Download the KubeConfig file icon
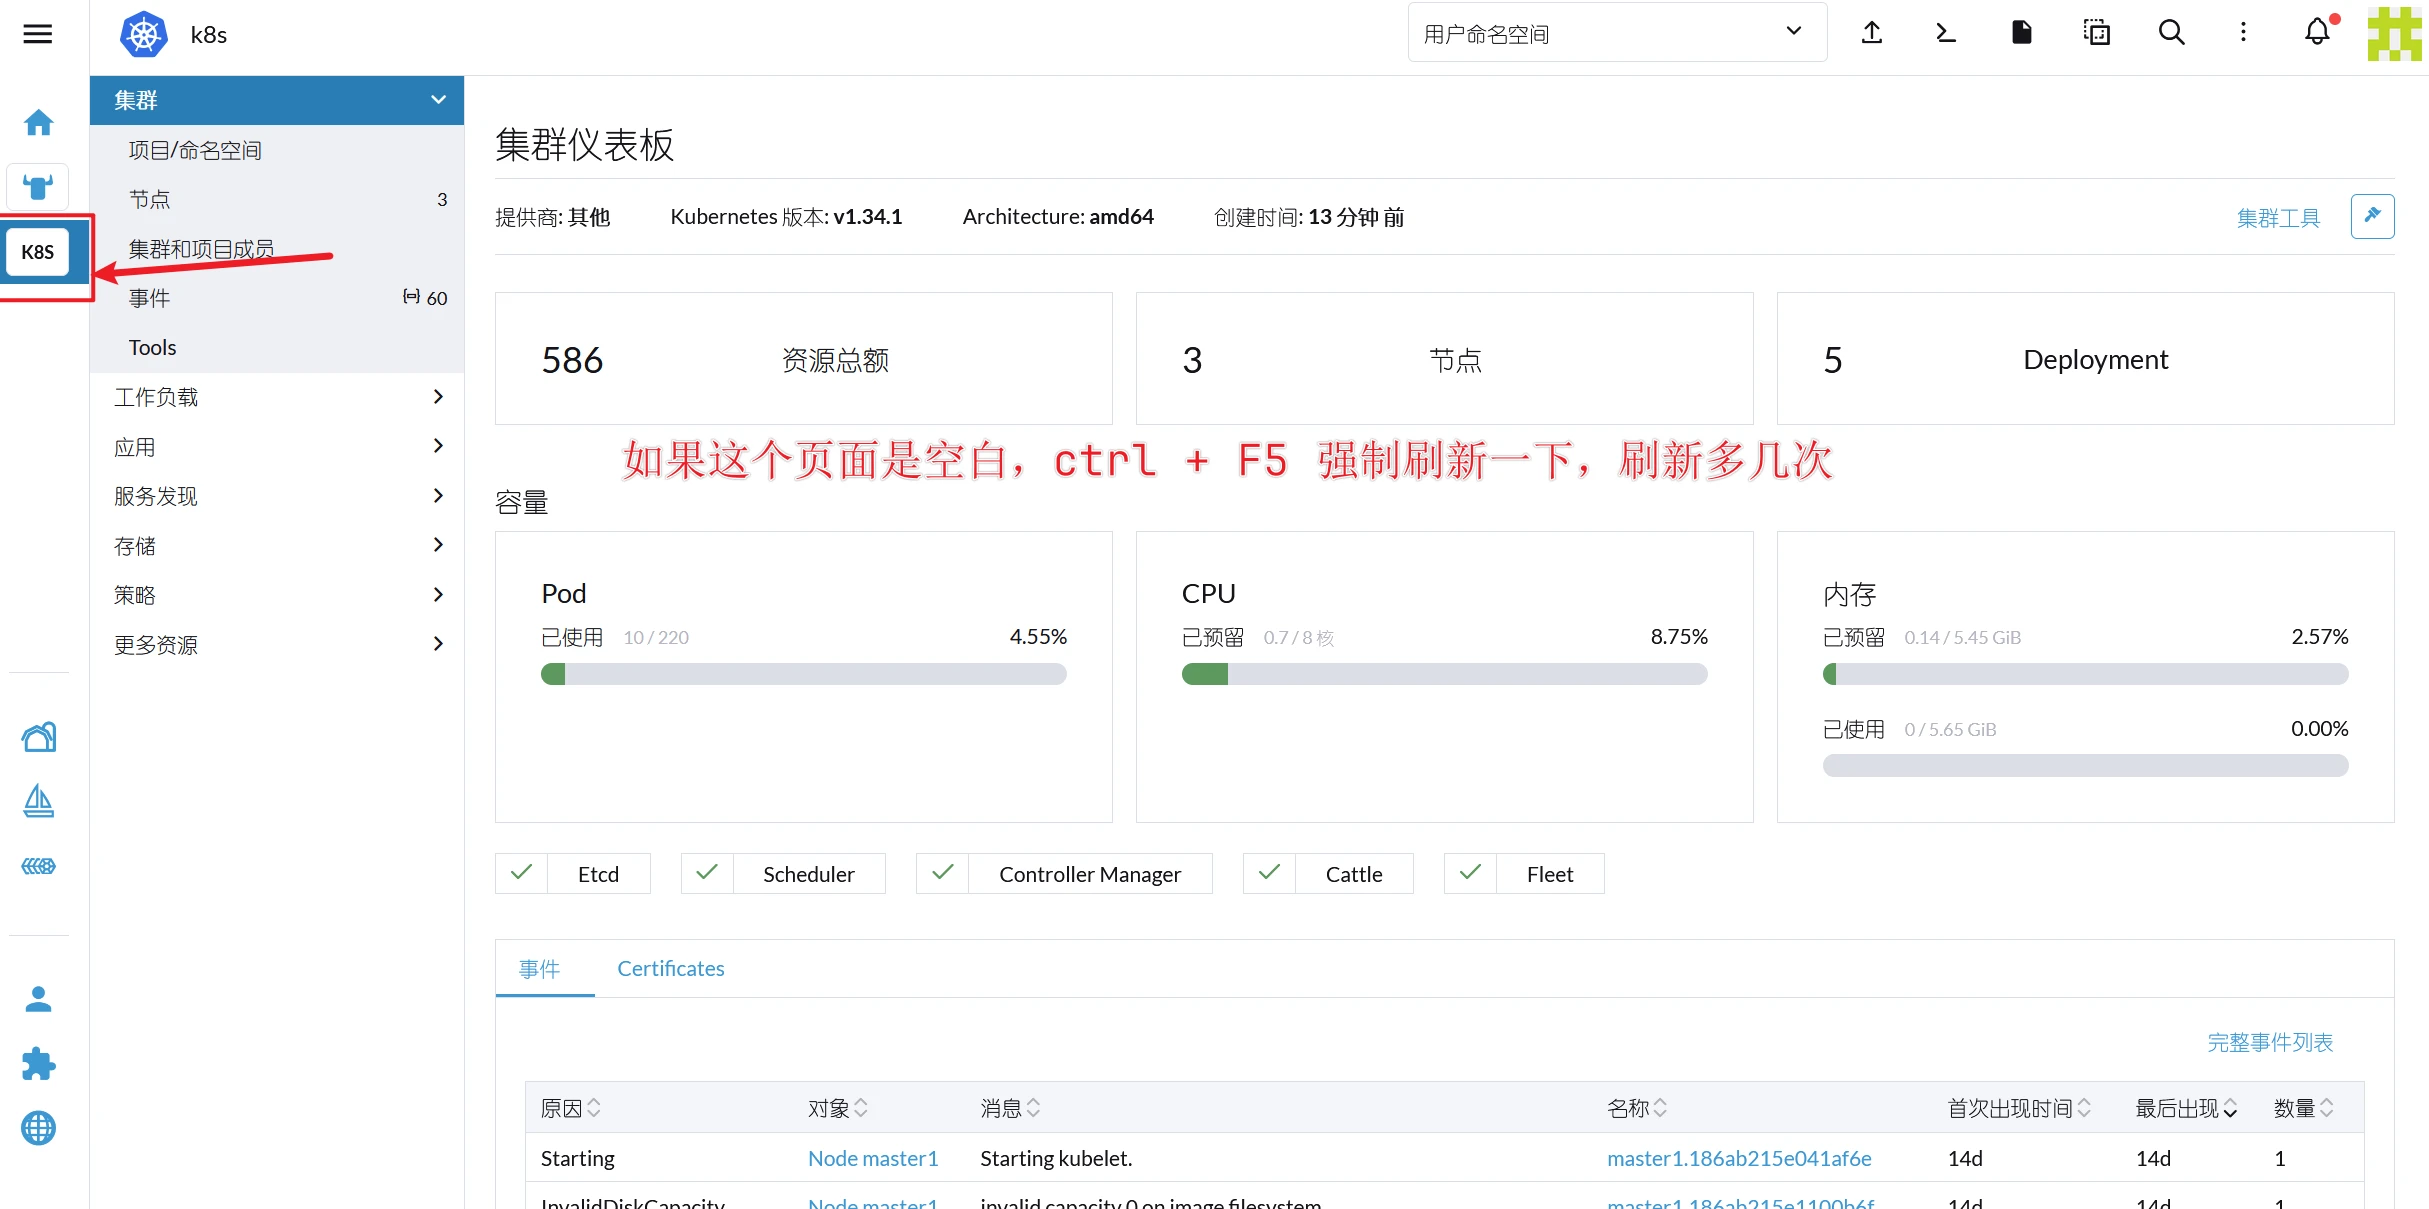 2021,33
